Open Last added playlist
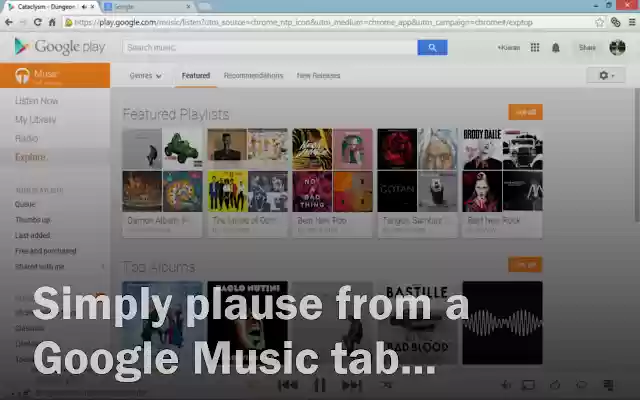 tap(33, 235)
